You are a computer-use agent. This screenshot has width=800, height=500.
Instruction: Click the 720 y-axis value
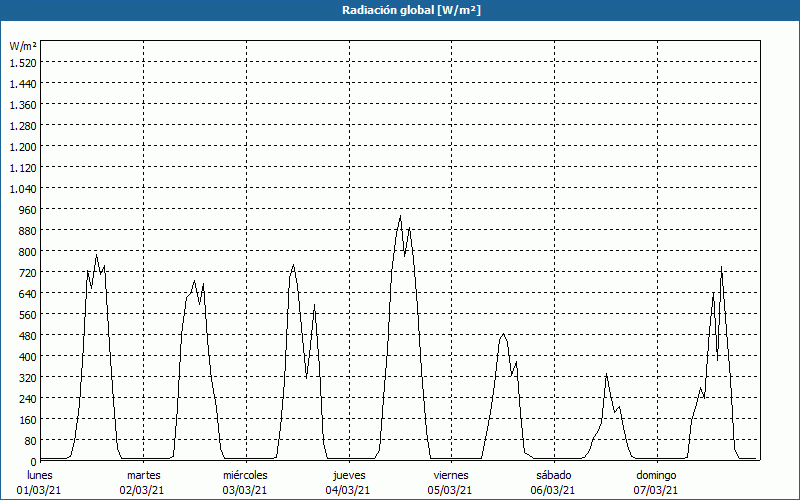pos(28,273)
